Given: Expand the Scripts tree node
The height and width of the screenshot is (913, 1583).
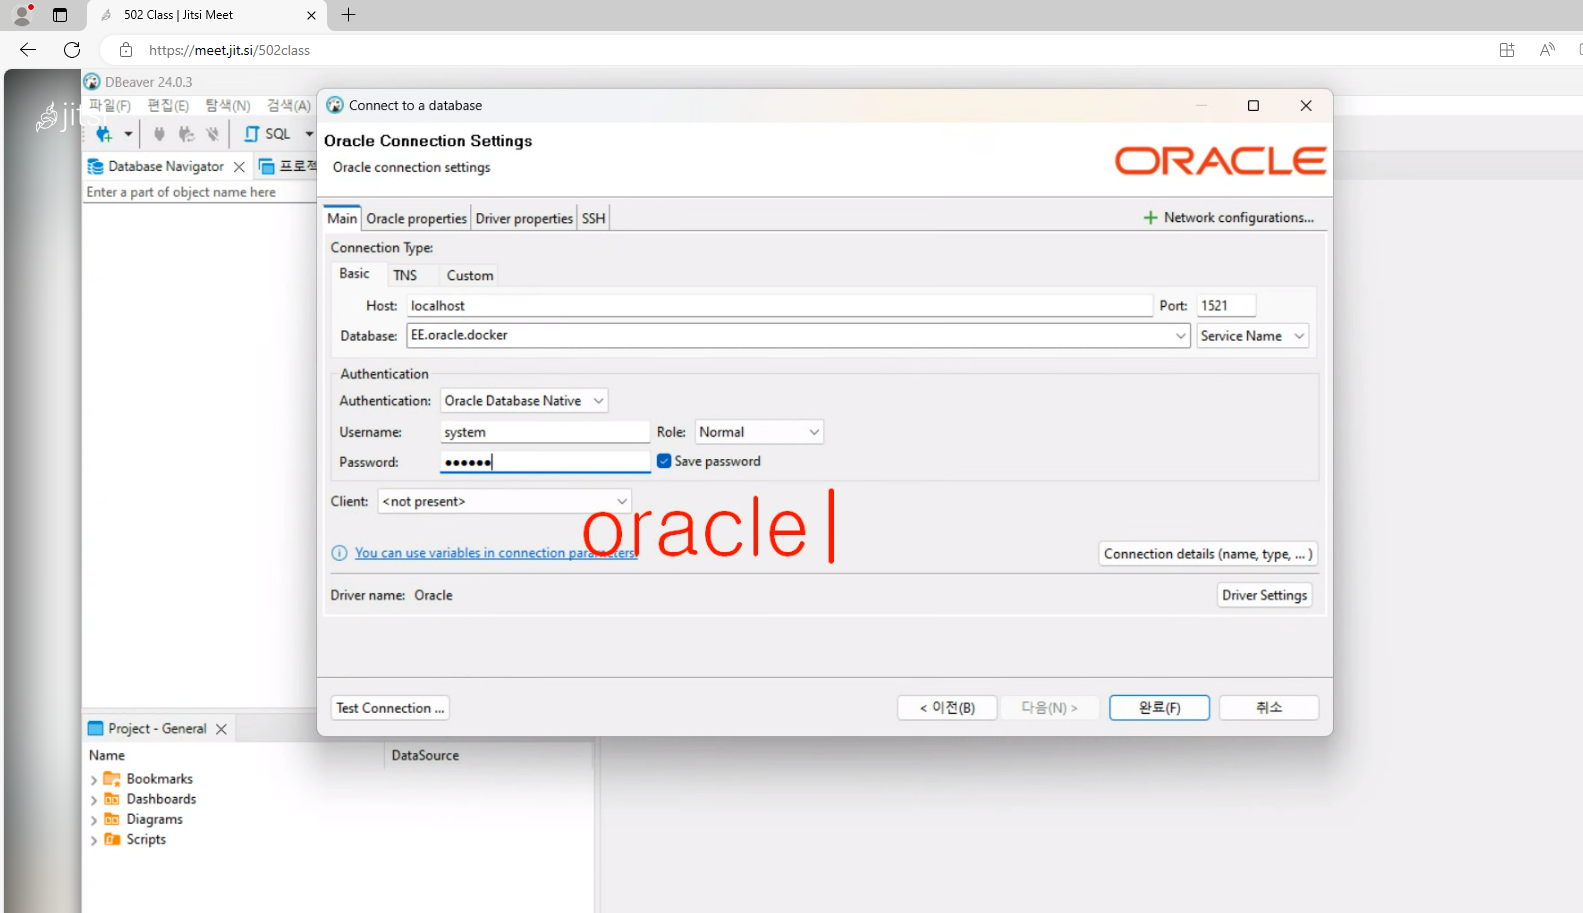Looking at the screenshot, I should point(94,840).
